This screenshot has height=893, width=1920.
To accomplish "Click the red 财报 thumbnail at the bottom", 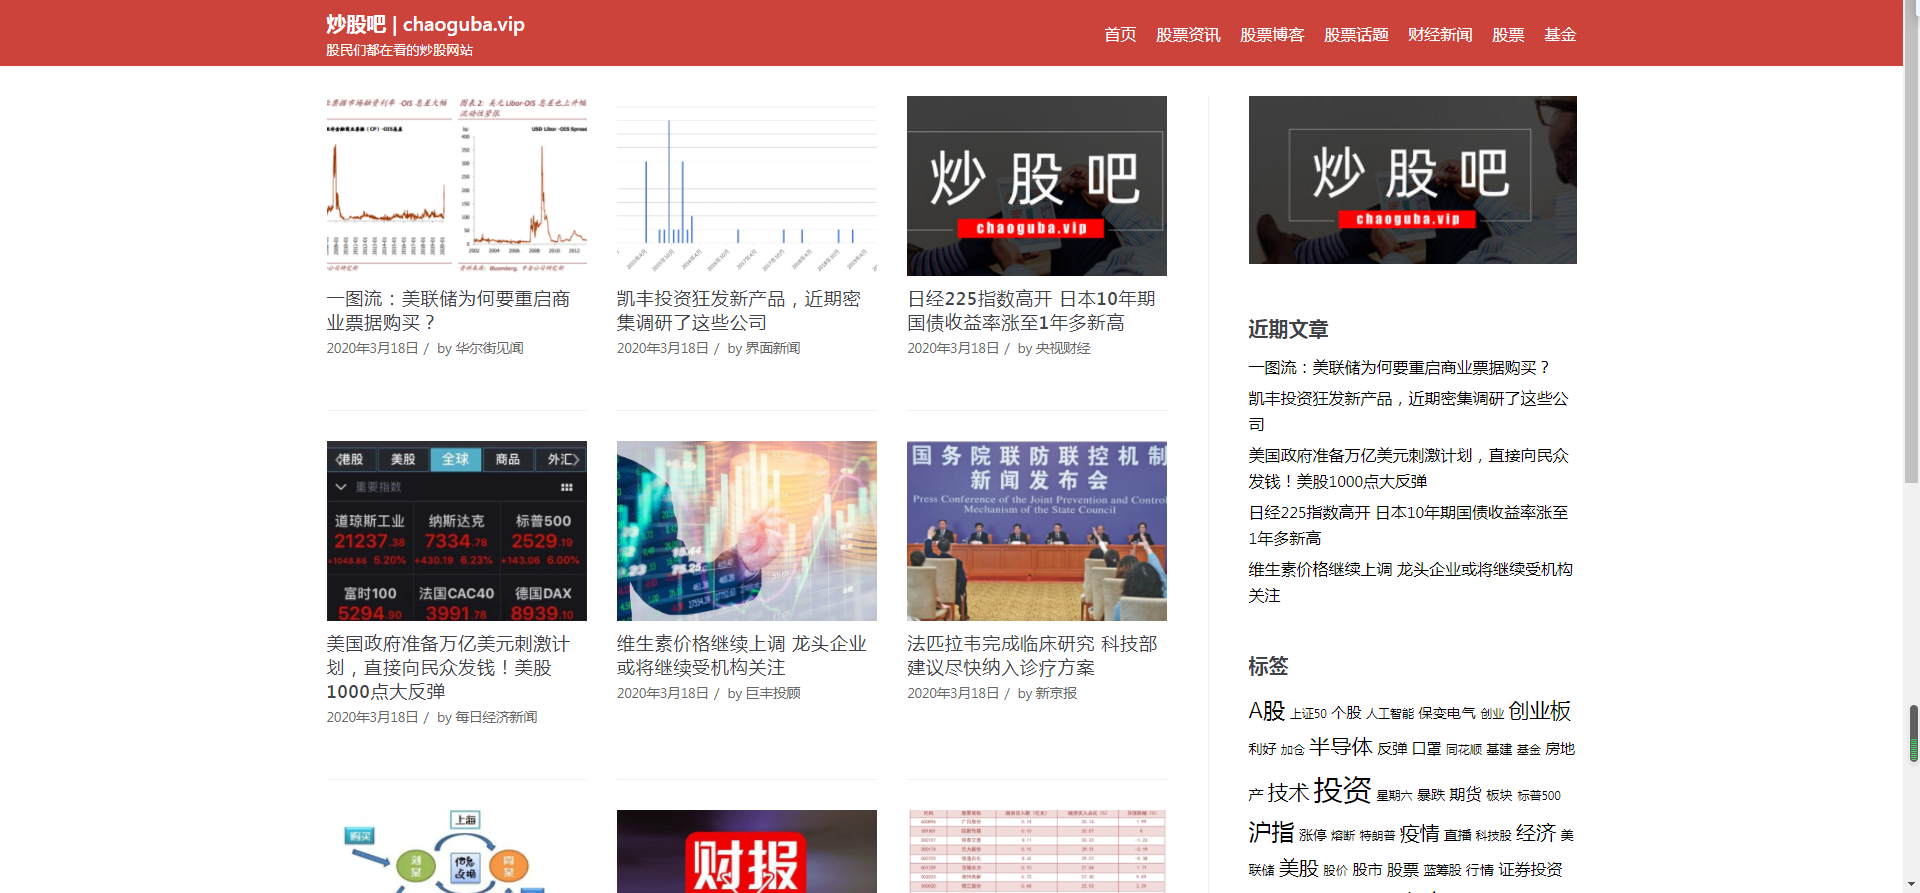I will [x=747, y=851].
